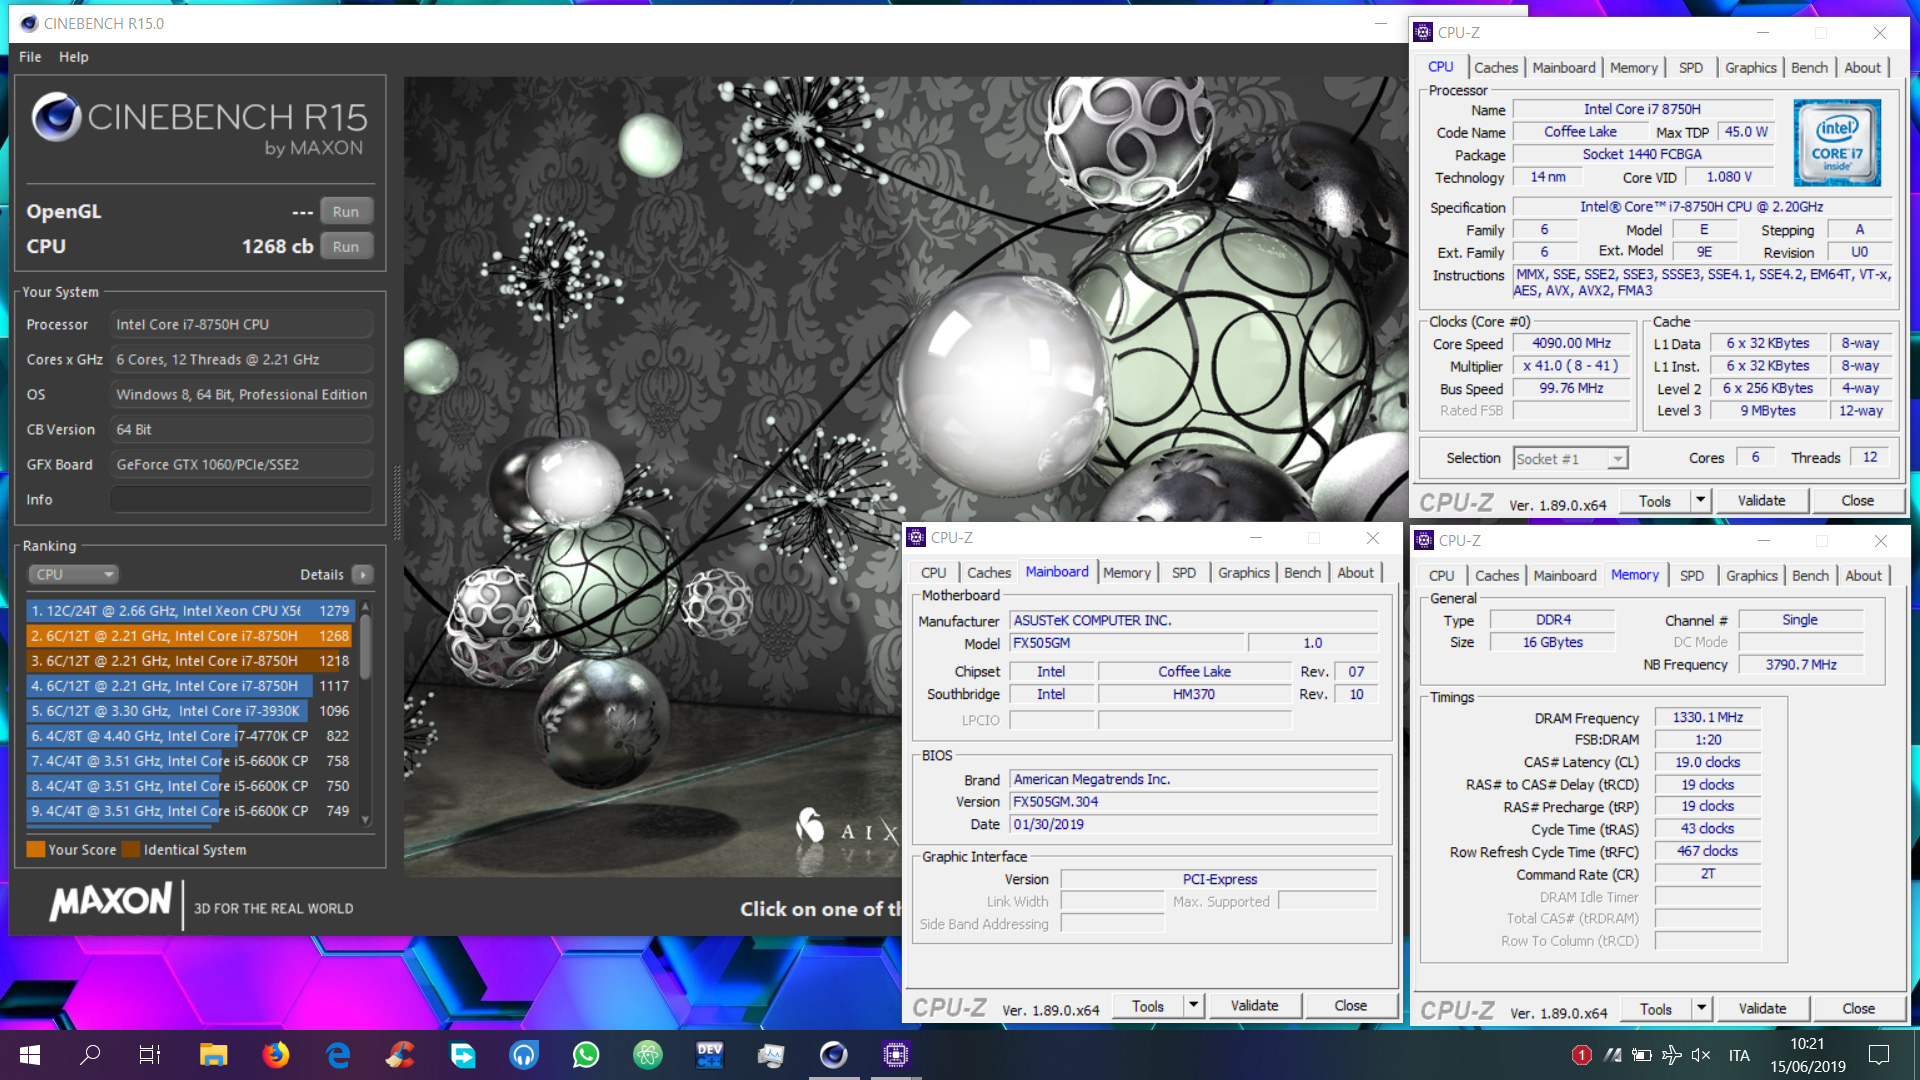Click the GFX Board field value
The image size is (1920, 1080).
[x=241, y=464]
